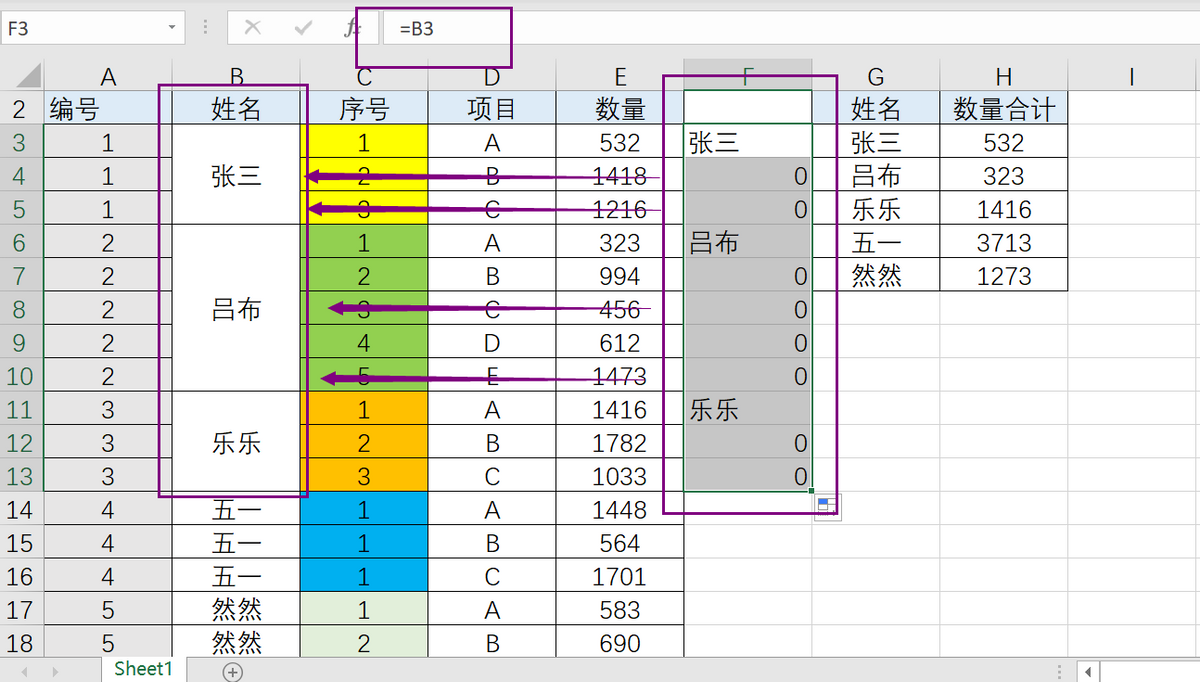The image size is (1200, 682).
Task: Select merged cell 乐乐 in column B
Action: point(236,442)
